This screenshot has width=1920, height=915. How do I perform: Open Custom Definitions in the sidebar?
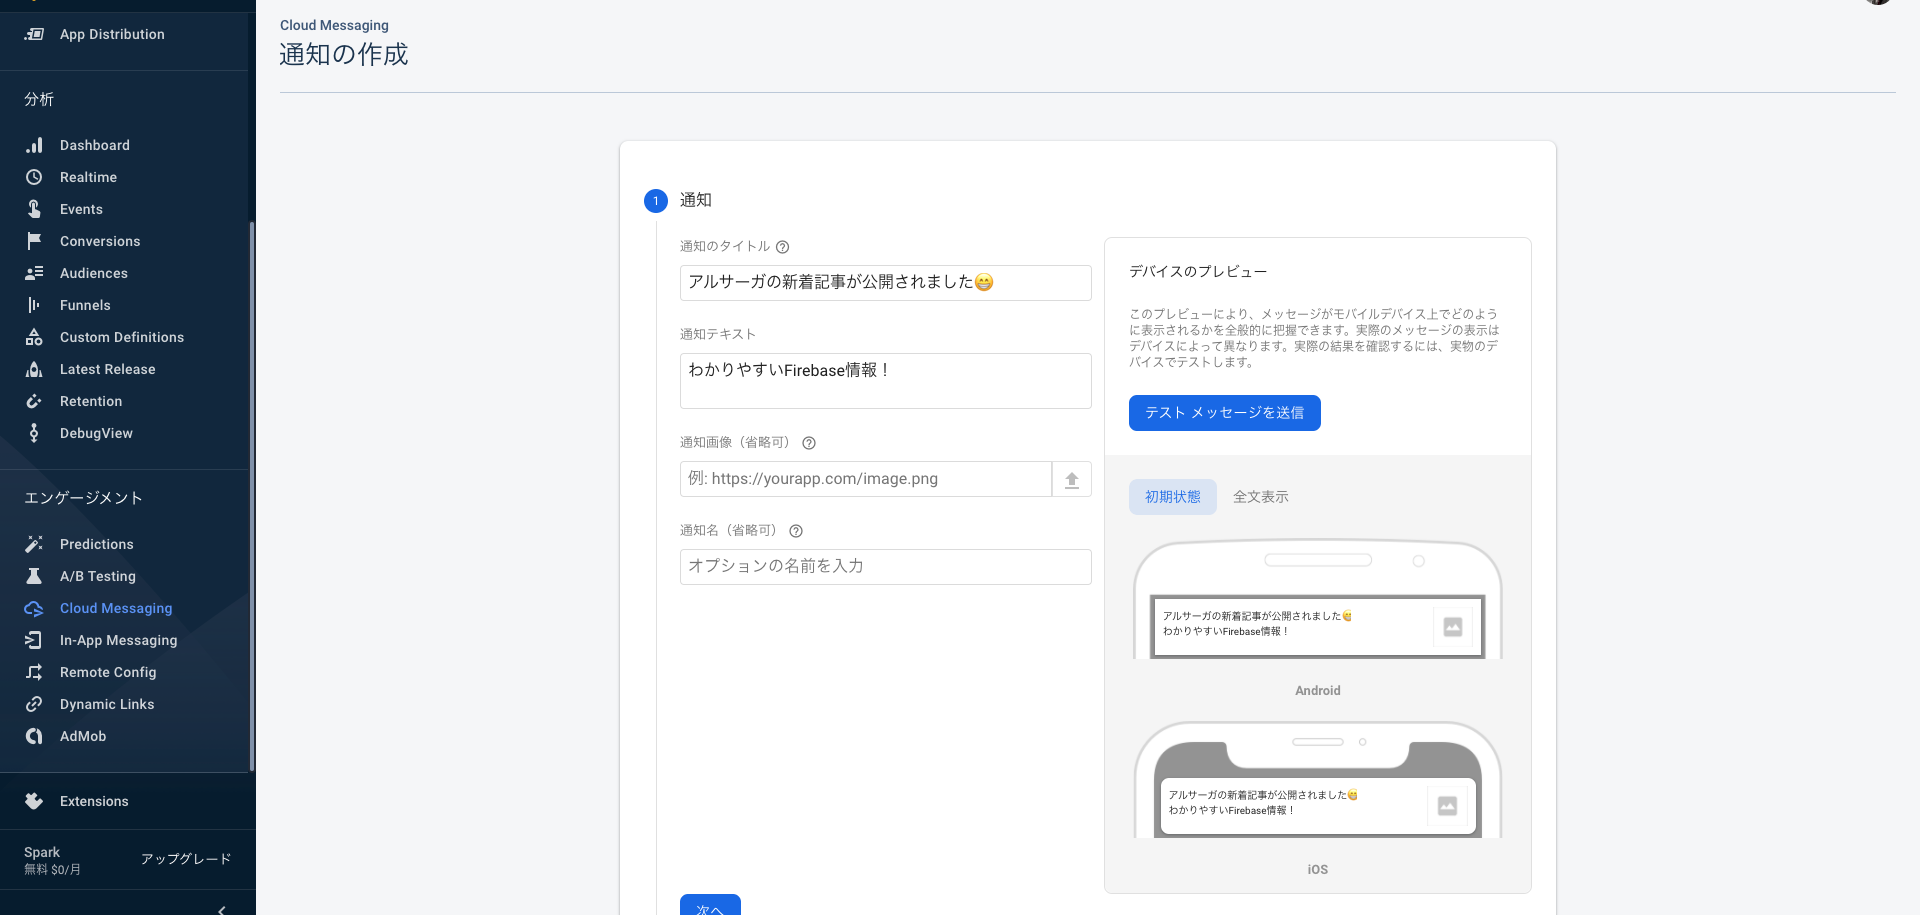click(x=122, y=337)
